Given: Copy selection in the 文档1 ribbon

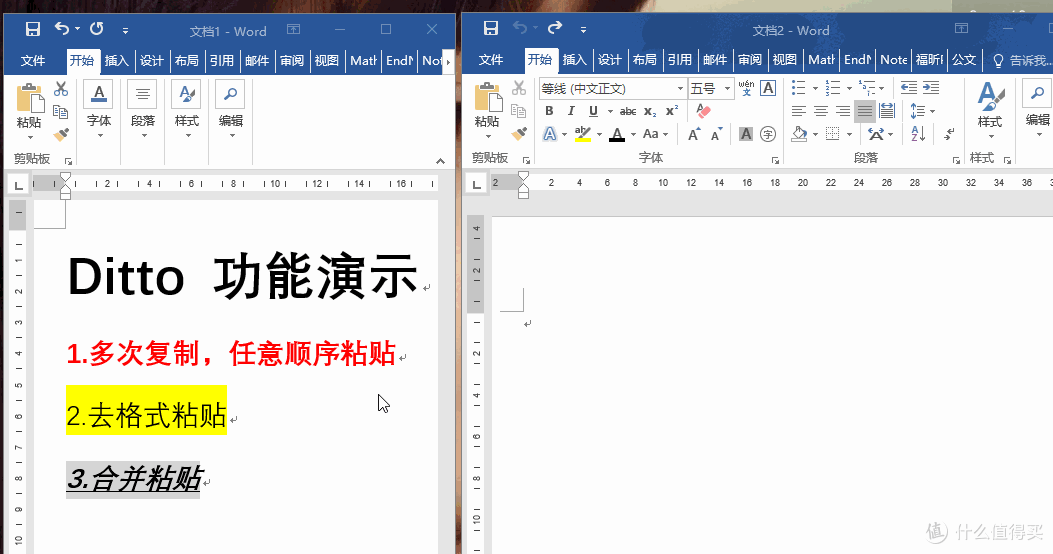Looking at the screenshot, I should click(60, 111).
